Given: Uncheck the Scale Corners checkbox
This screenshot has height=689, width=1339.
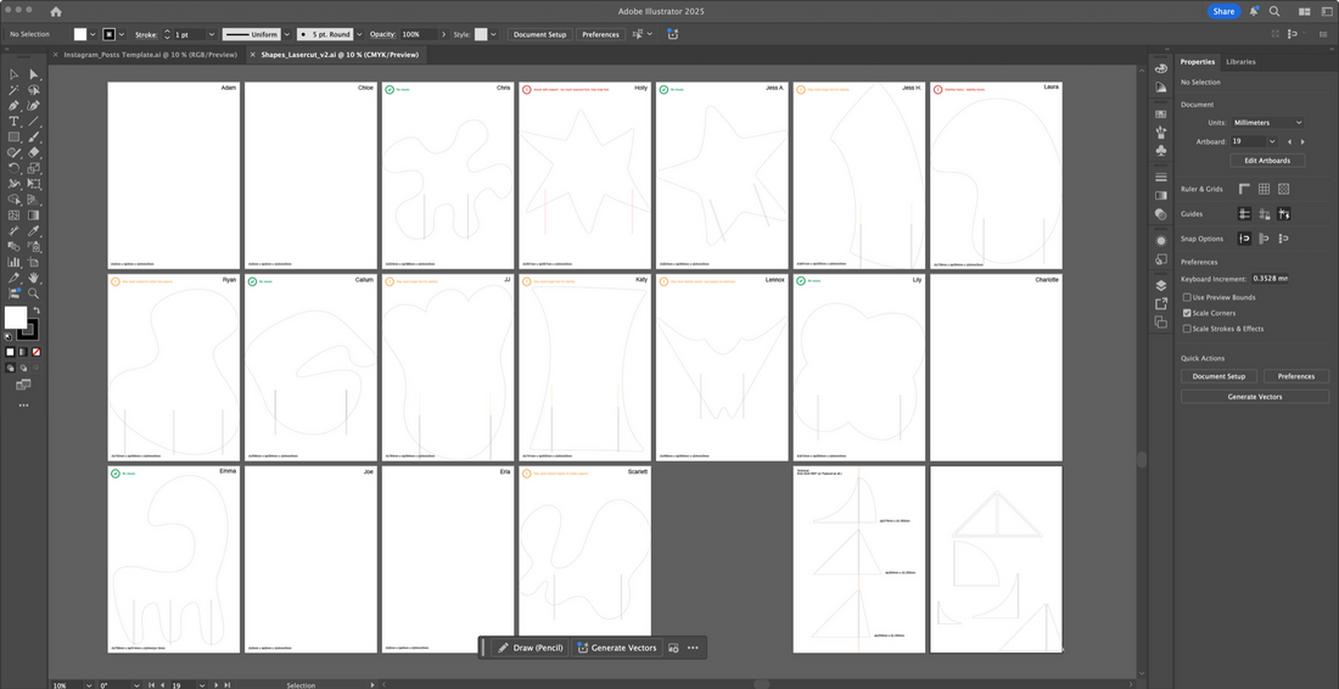Looking at the screenshot, I should click(1187, 313).
